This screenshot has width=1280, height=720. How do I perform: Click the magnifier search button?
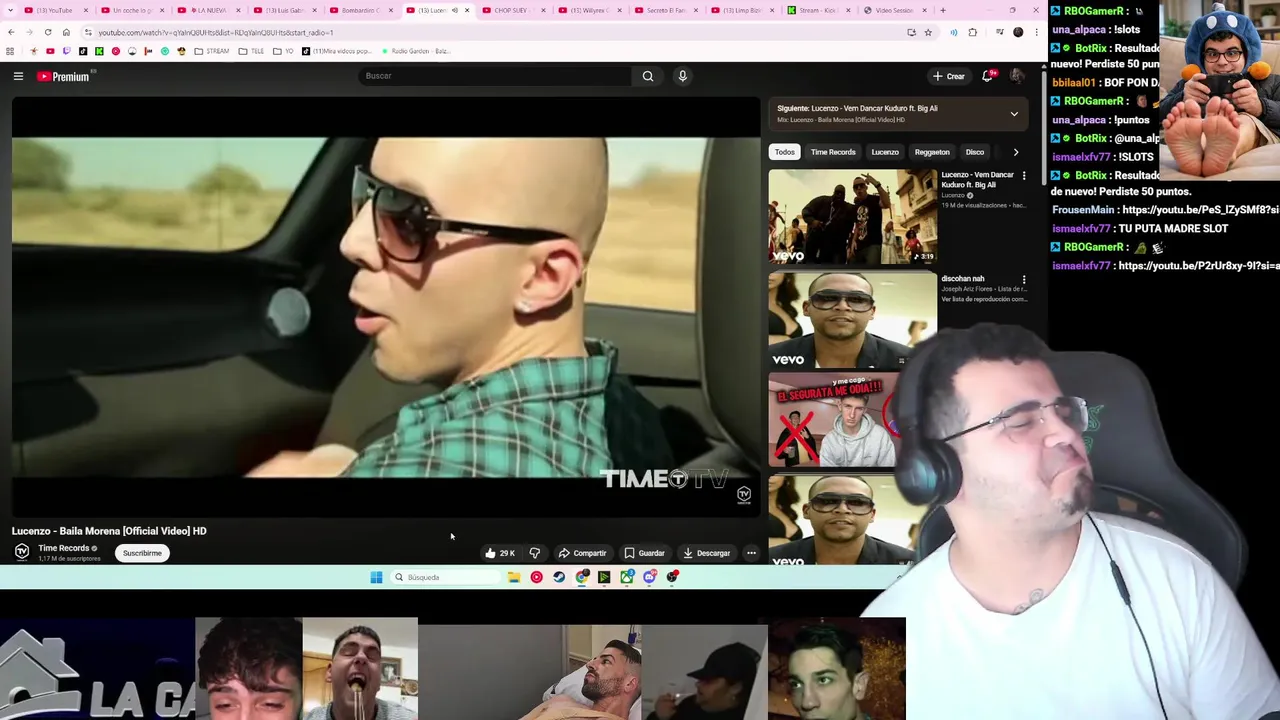(648, 76)
